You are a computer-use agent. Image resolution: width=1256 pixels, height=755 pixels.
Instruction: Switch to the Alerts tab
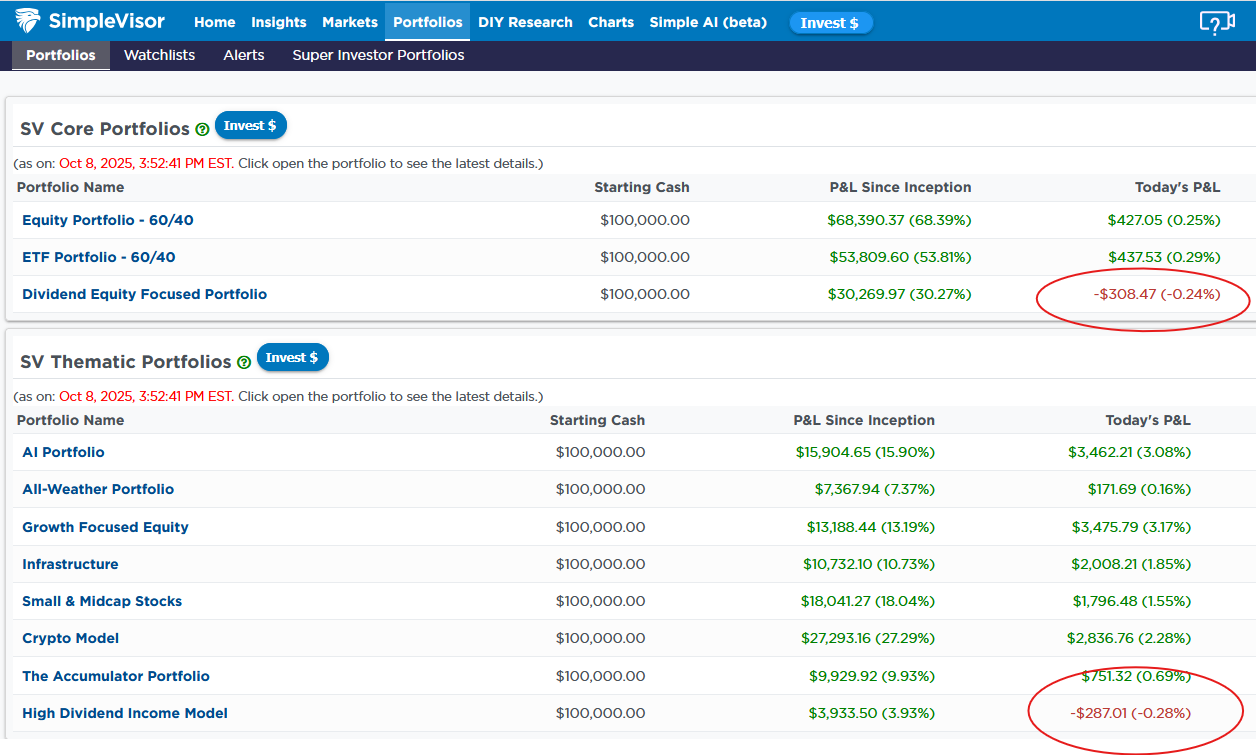click(x=244, y=55)
